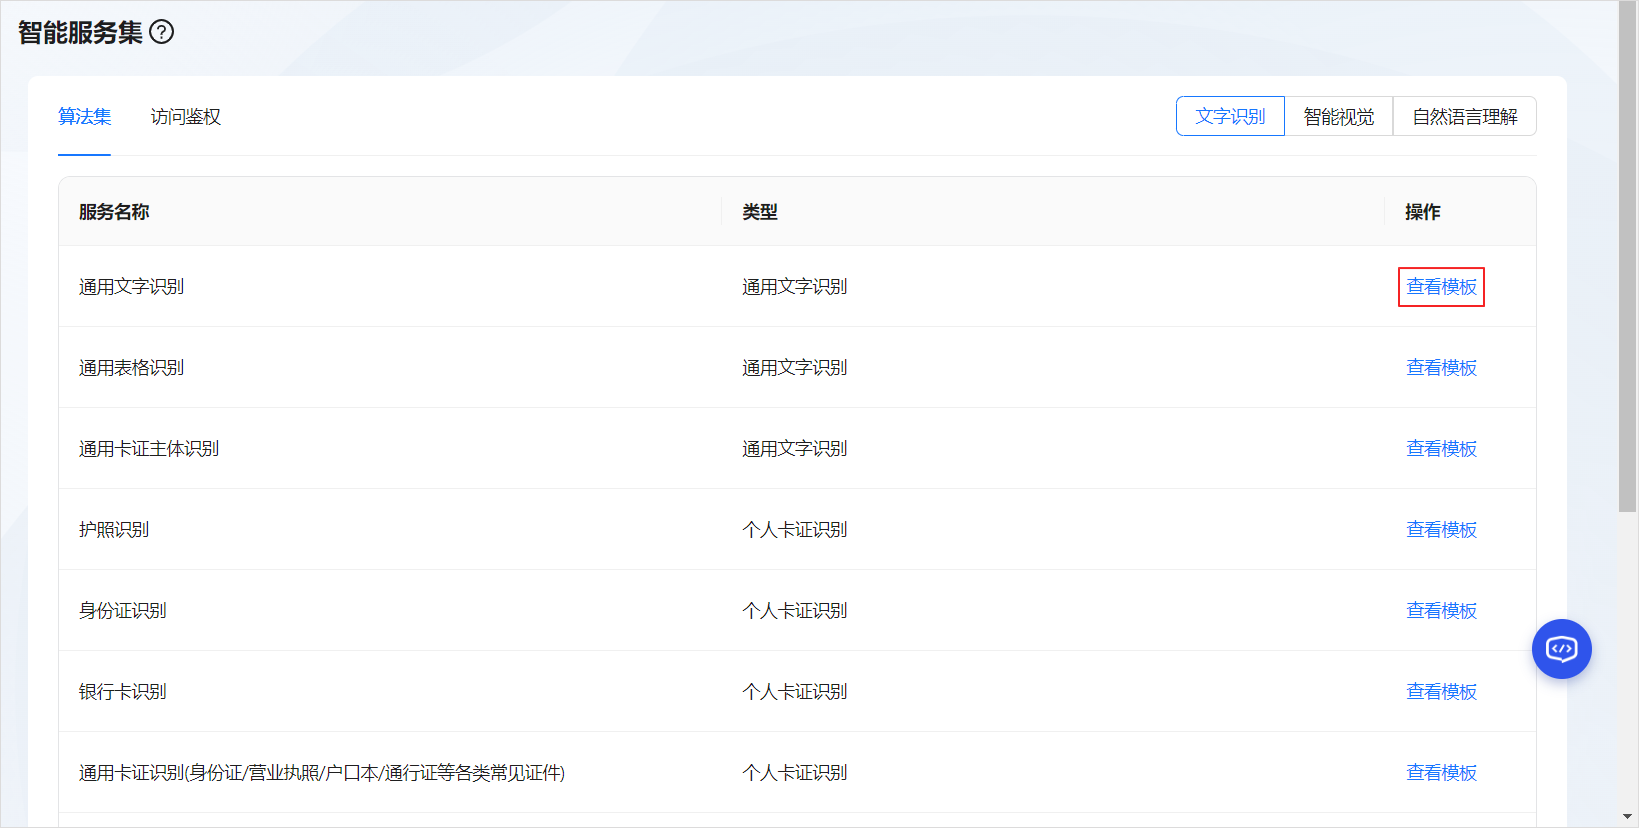Click the 护照识别 service name

[x=114, y=530]
